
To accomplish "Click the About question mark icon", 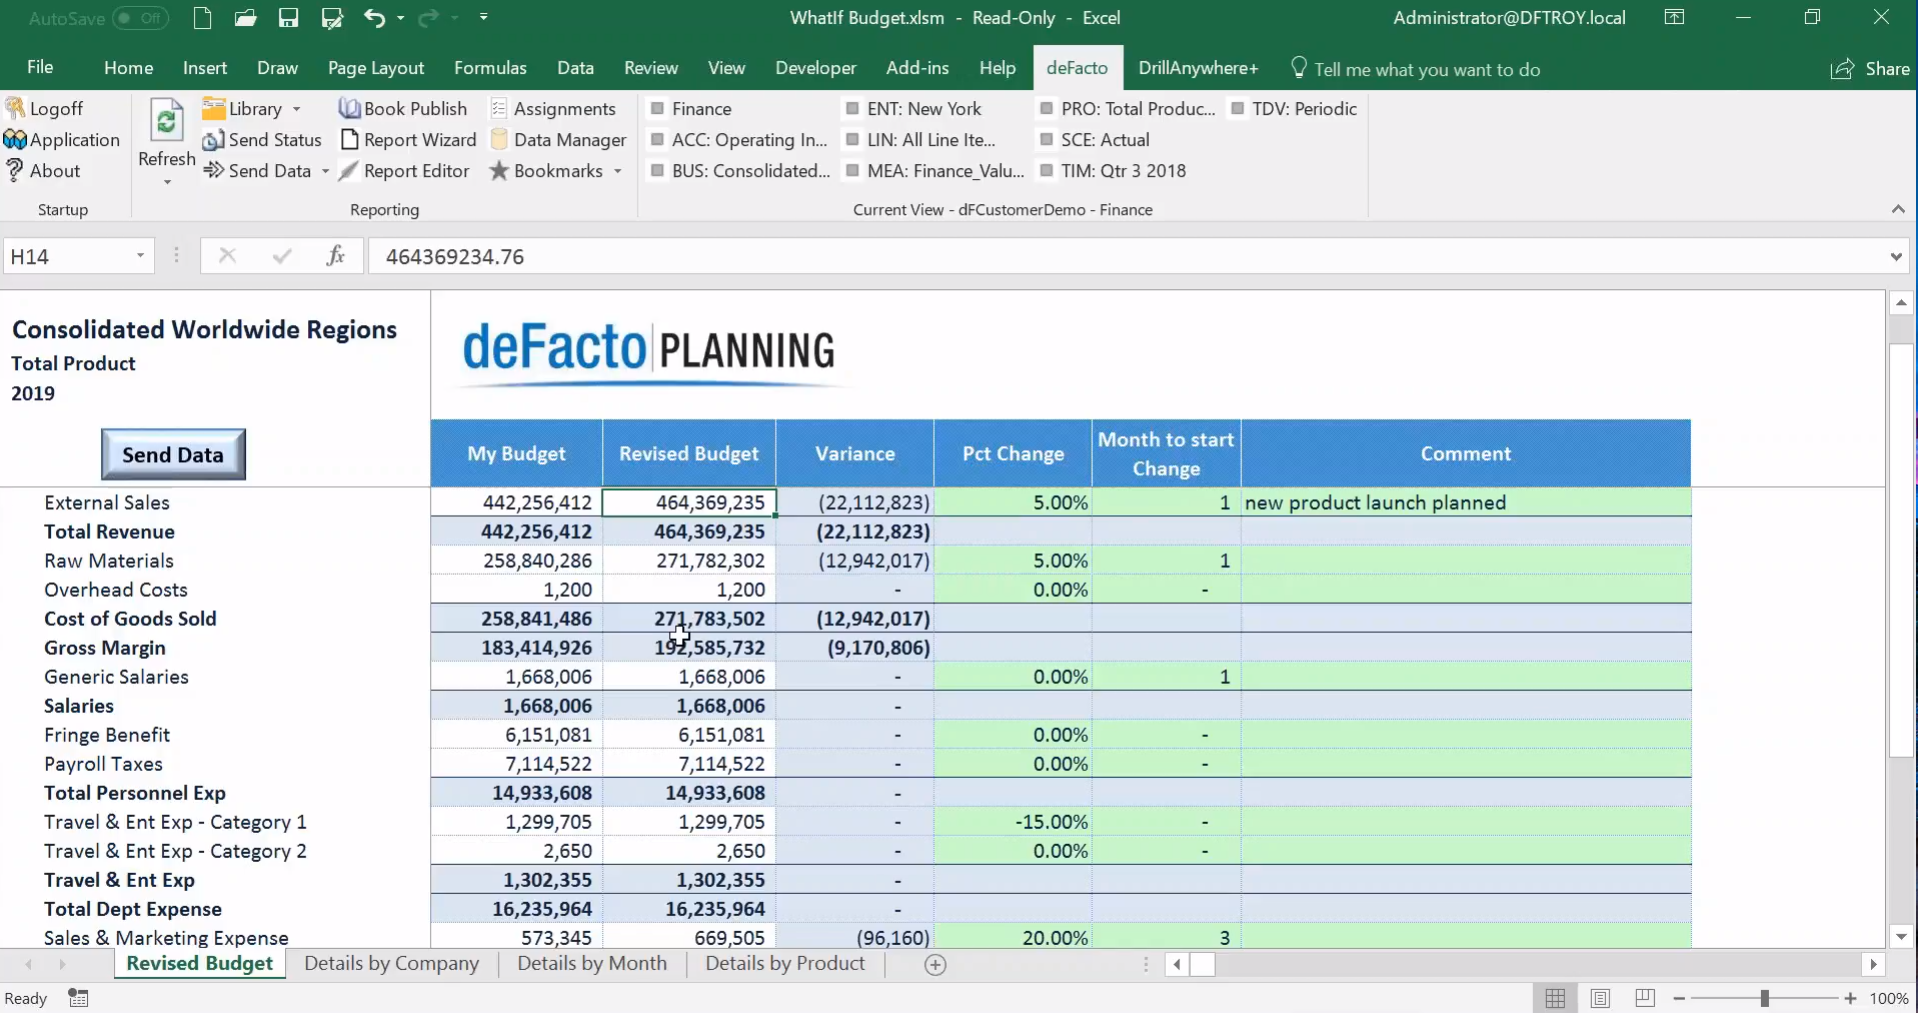I will 15,171.
